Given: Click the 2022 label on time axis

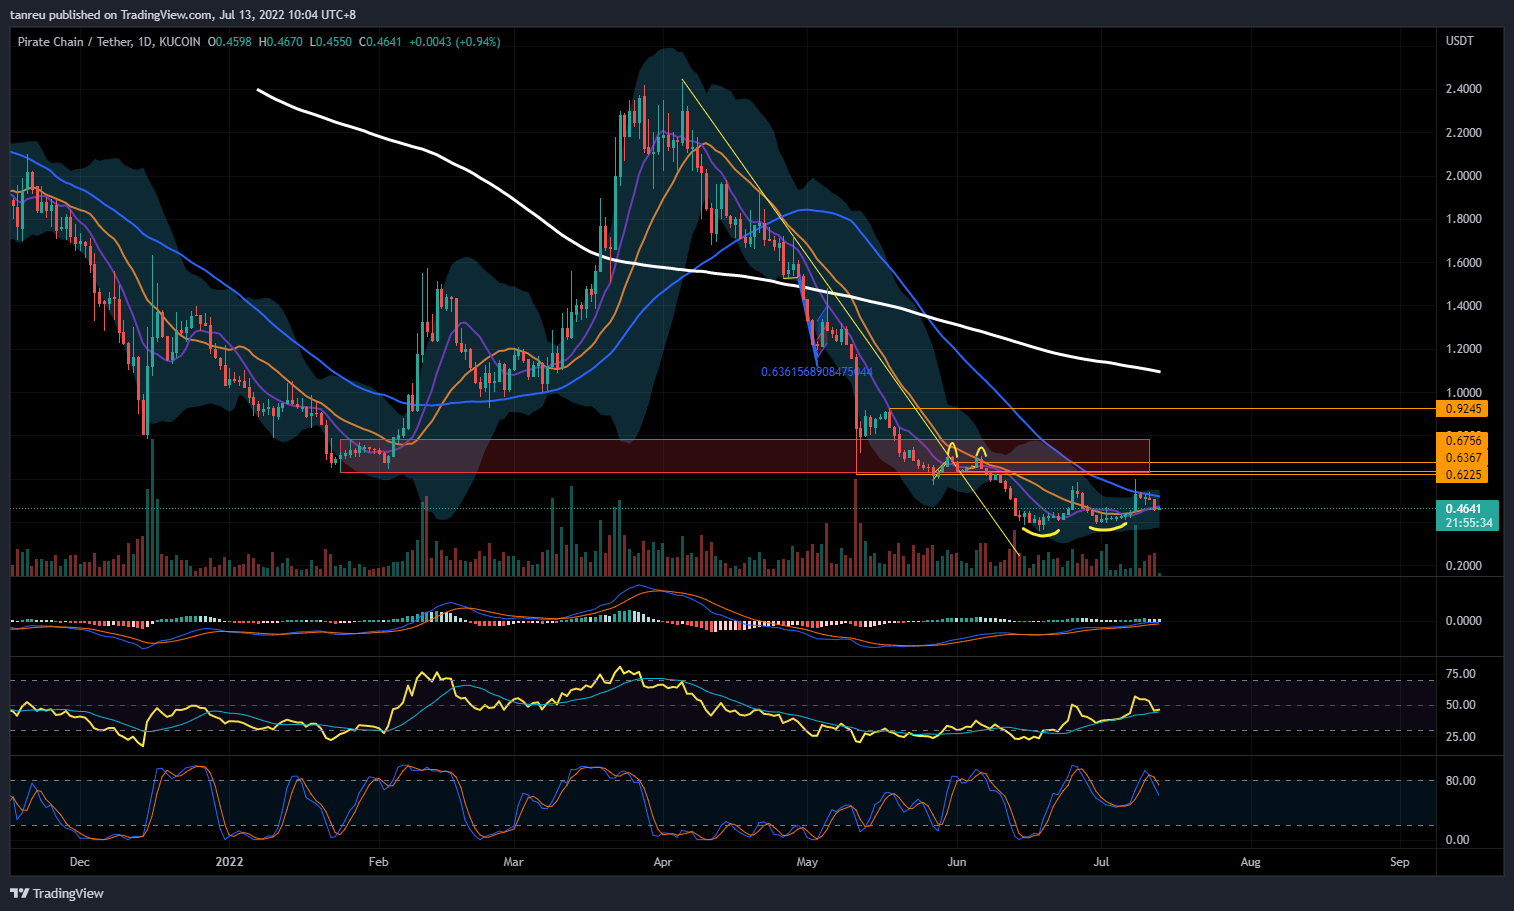Looking at the screenshot, I should (x=230, y=862).
